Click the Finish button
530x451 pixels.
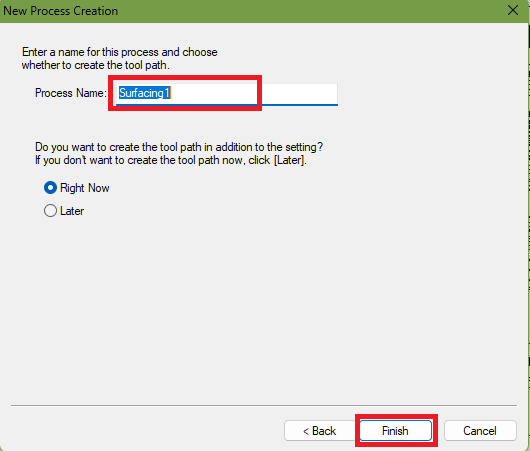(x=395, y=431)
